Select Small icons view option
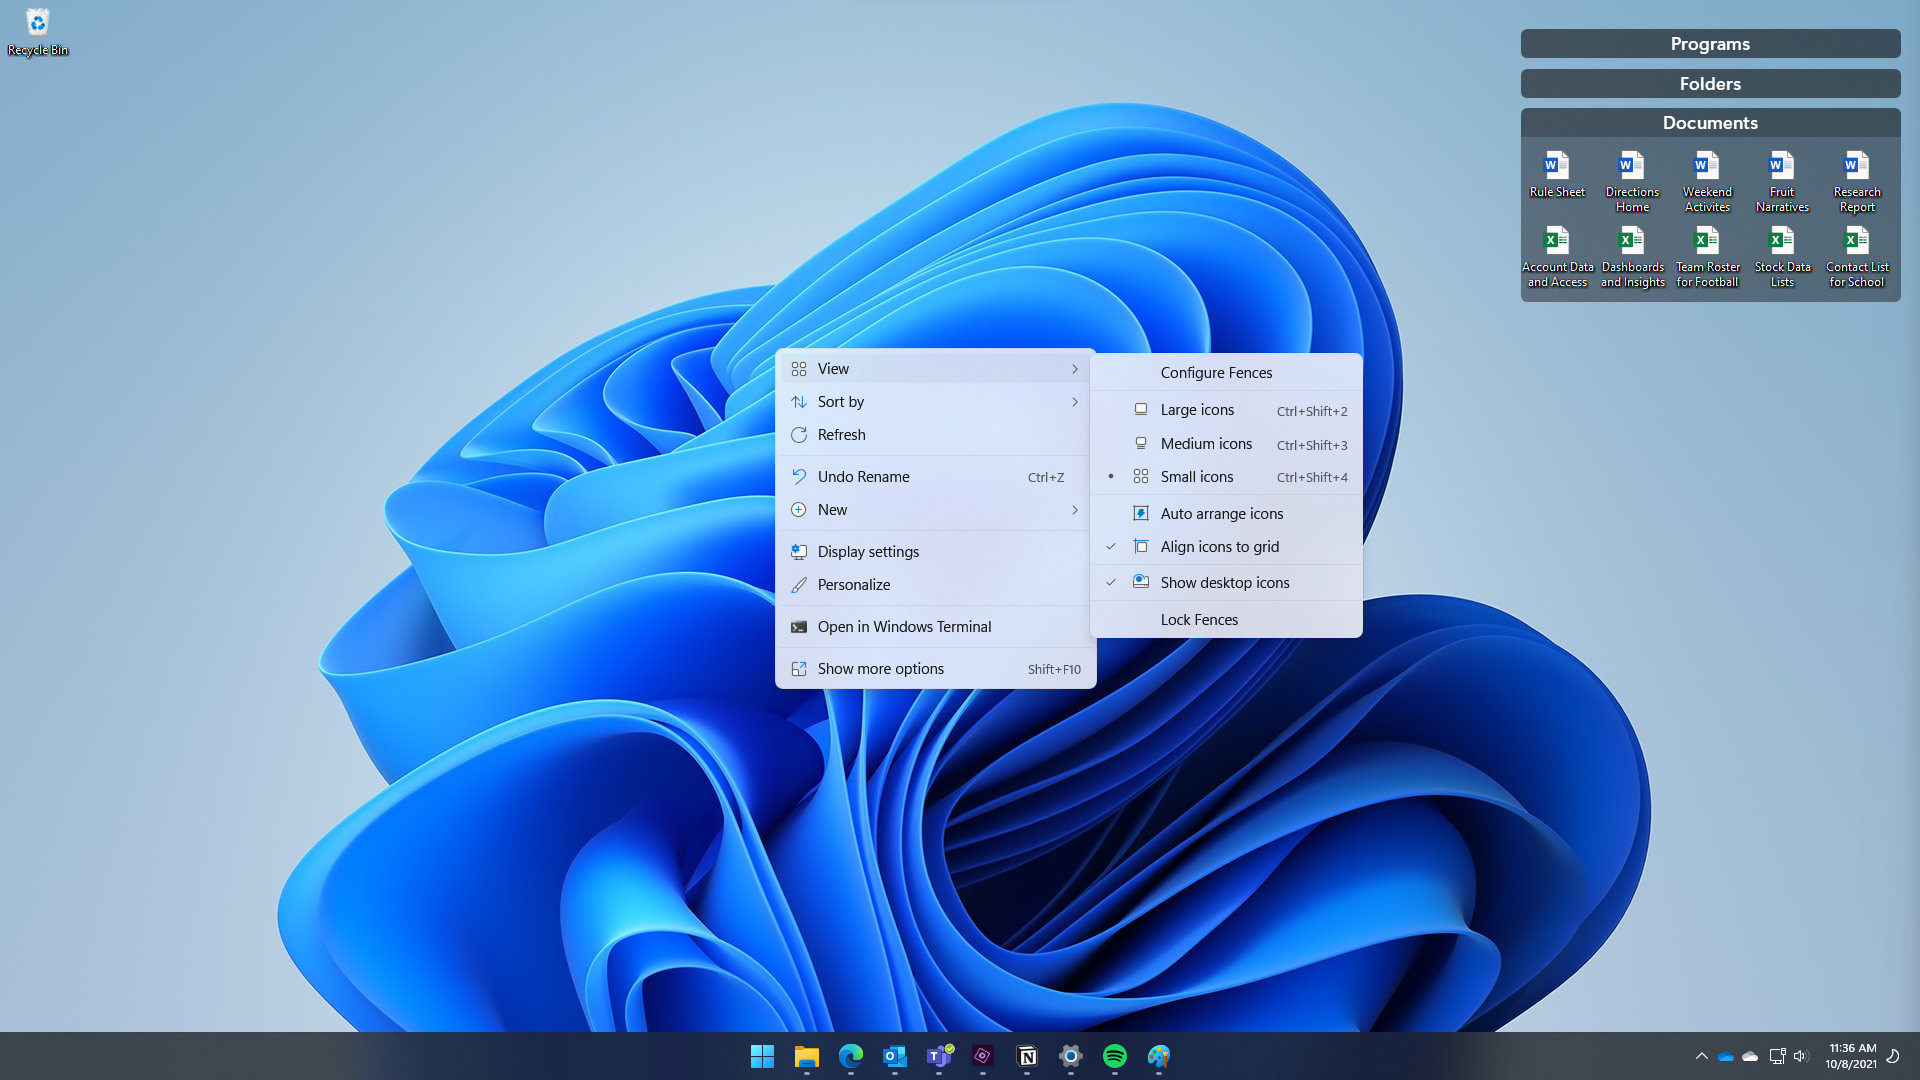This screenshot has width=1920, height=1080. pos(1196,476)
